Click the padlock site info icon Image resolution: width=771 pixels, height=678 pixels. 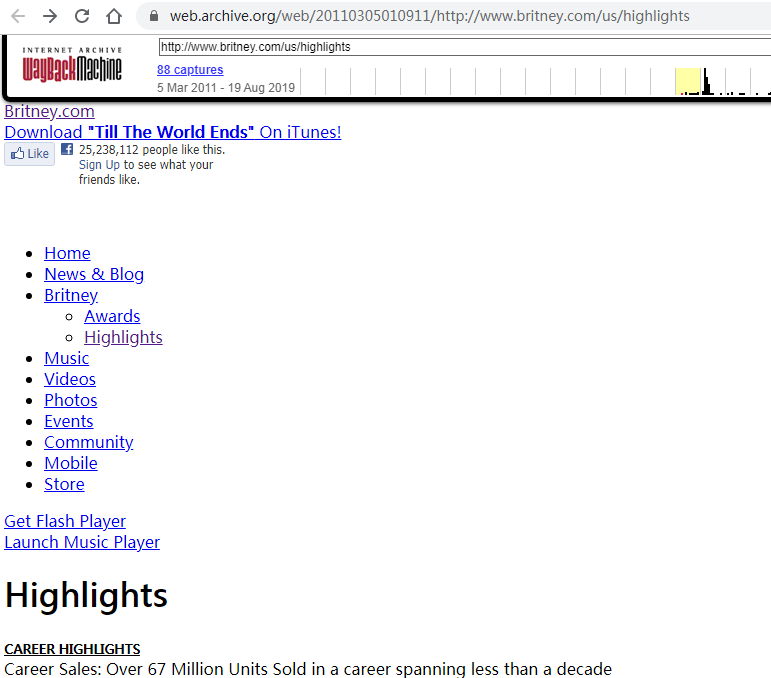(x=154, y=16)
